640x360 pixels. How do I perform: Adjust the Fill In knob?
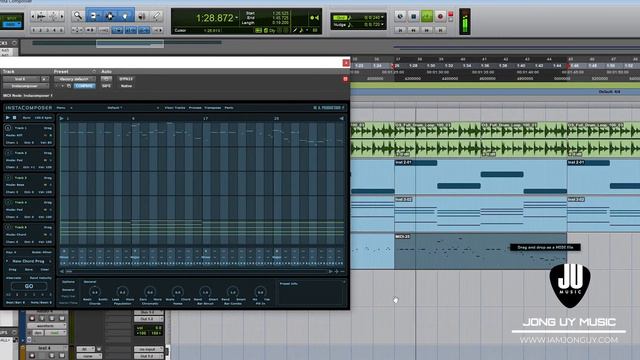pos(260,292)
